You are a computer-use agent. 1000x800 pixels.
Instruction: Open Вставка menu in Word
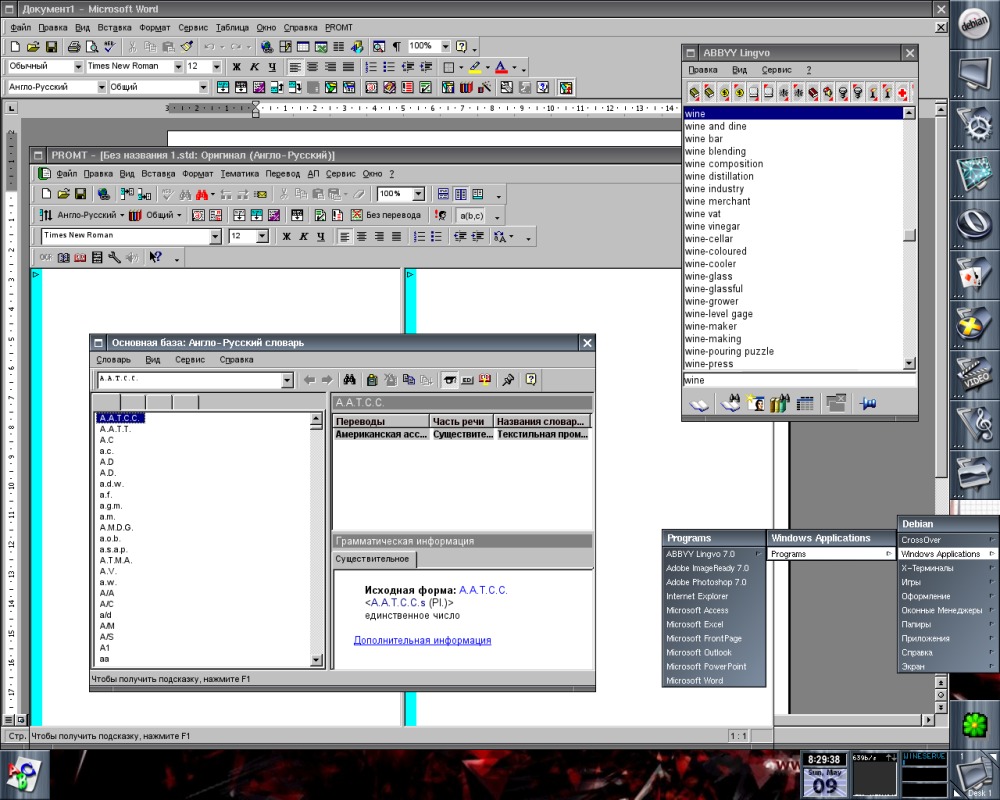pos(114,27)
